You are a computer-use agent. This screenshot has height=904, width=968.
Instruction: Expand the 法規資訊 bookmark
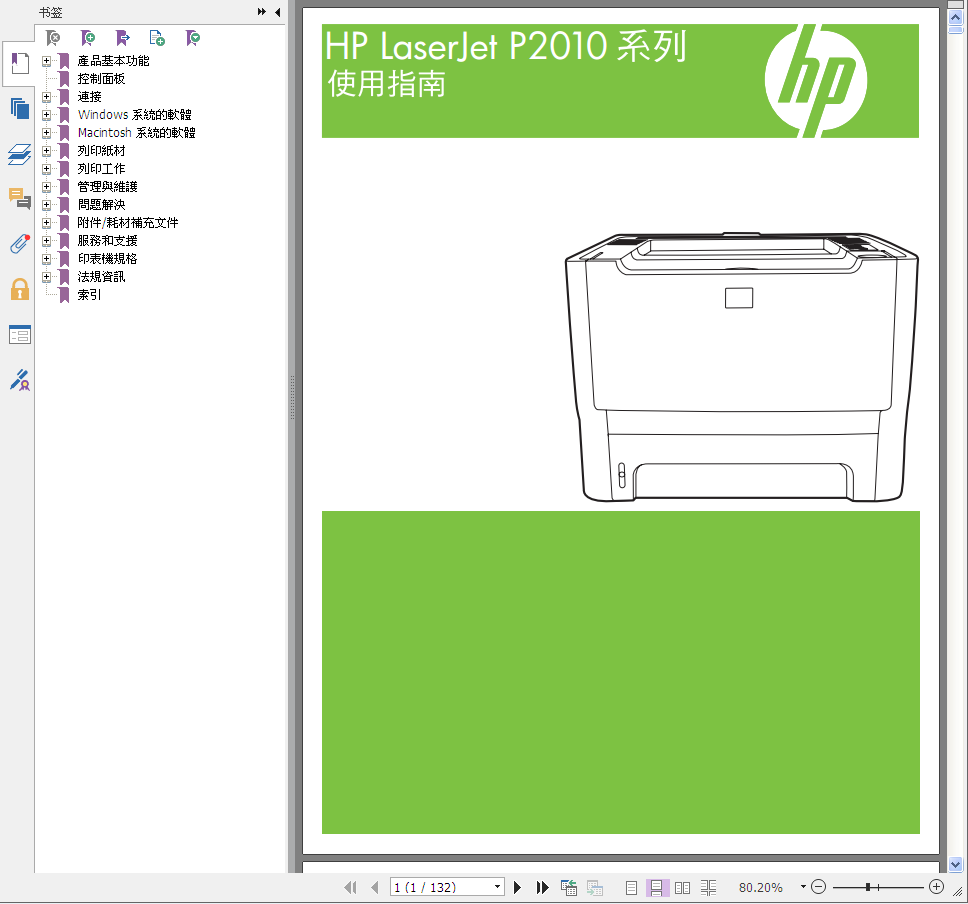pyautogui.click(x=46, y=277)
